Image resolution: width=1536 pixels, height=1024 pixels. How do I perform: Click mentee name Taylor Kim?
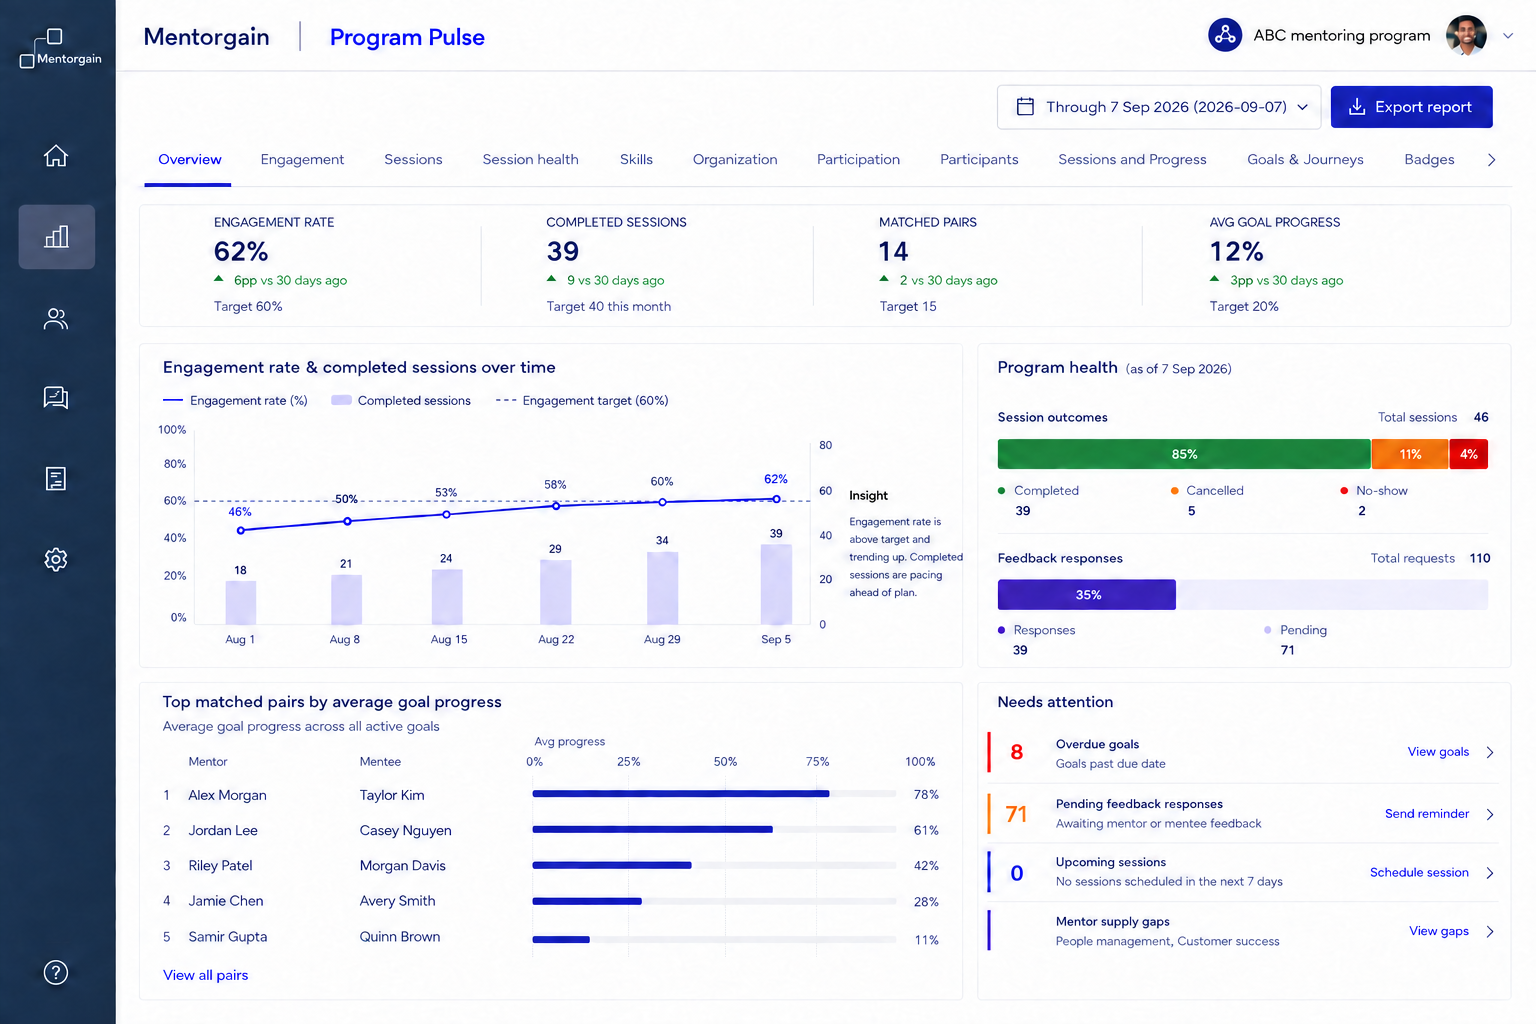coord(392,795)
